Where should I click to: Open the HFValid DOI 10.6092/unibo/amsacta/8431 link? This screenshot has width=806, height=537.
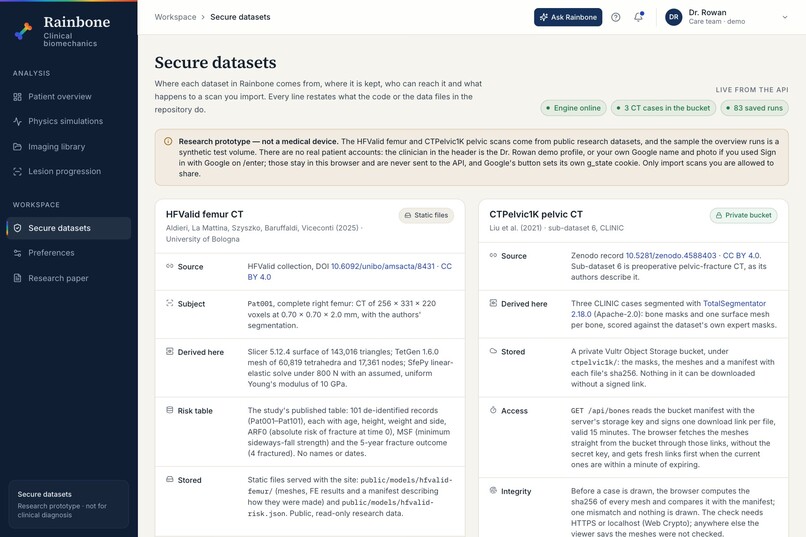382,266
